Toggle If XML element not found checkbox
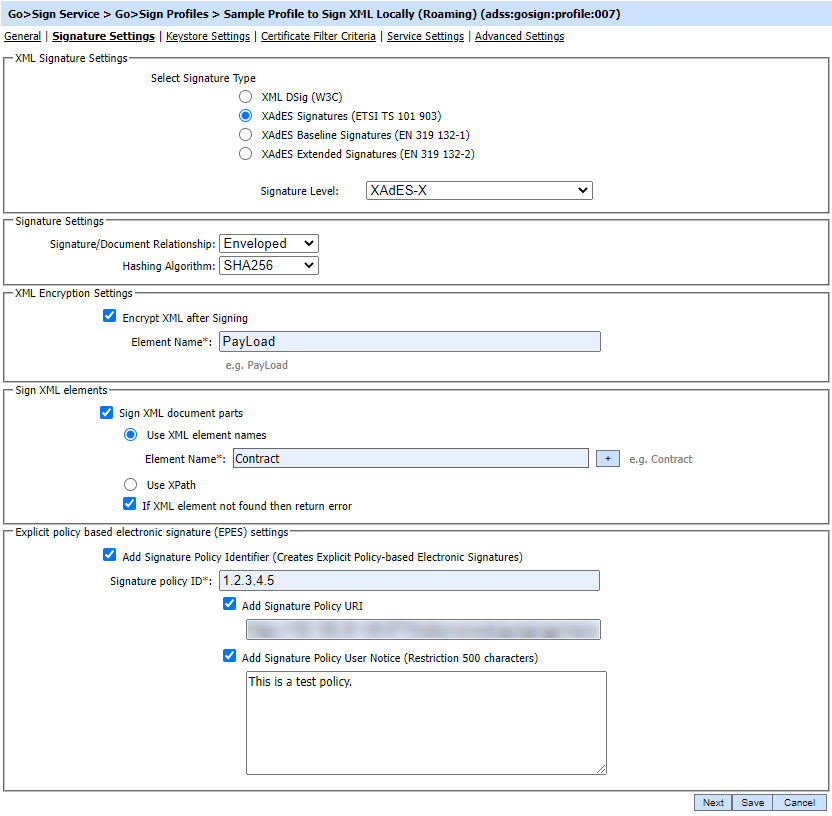 point(130,505)
